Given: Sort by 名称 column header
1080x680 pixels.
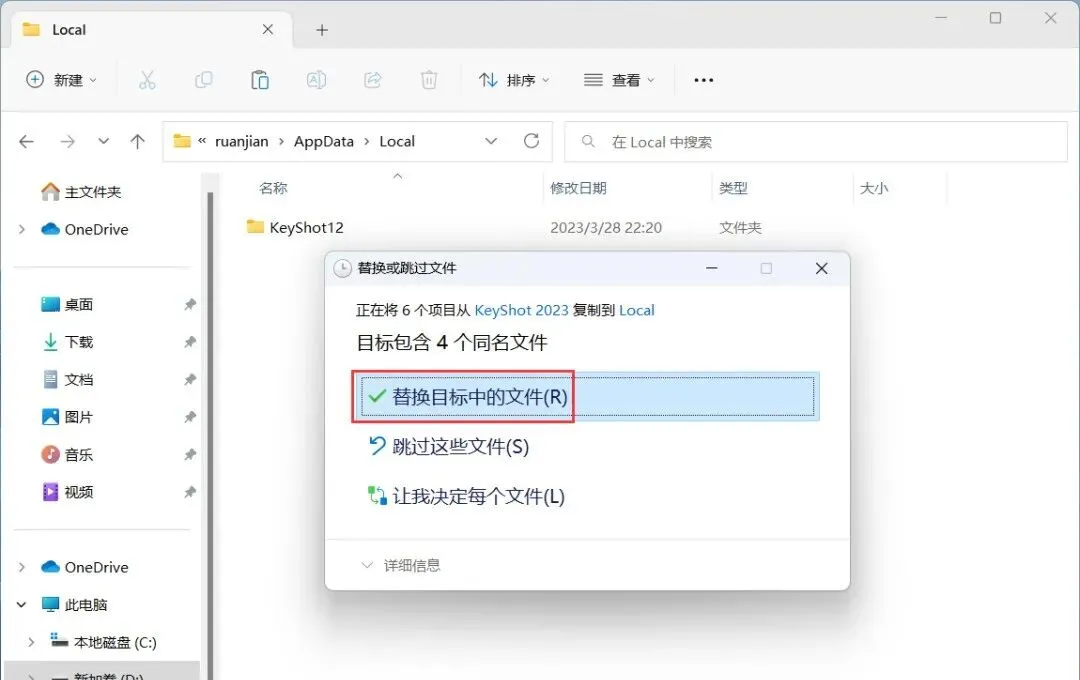Looking at the screenshot, I should pos(273,188).
